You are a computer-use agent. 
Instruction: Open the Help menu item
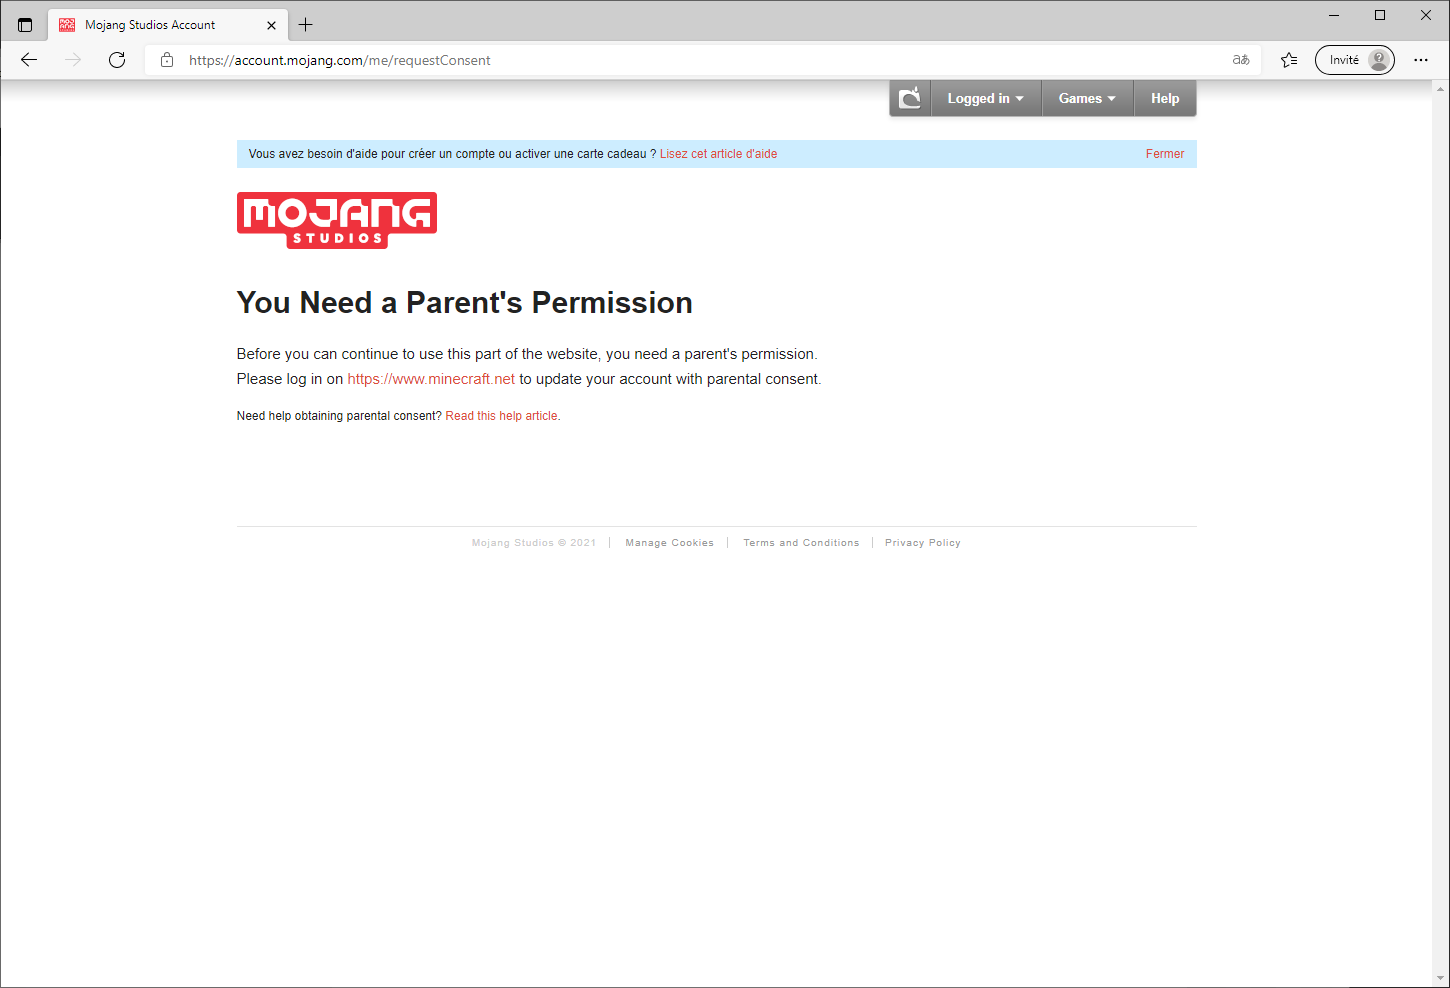(x=1165, y=98)
